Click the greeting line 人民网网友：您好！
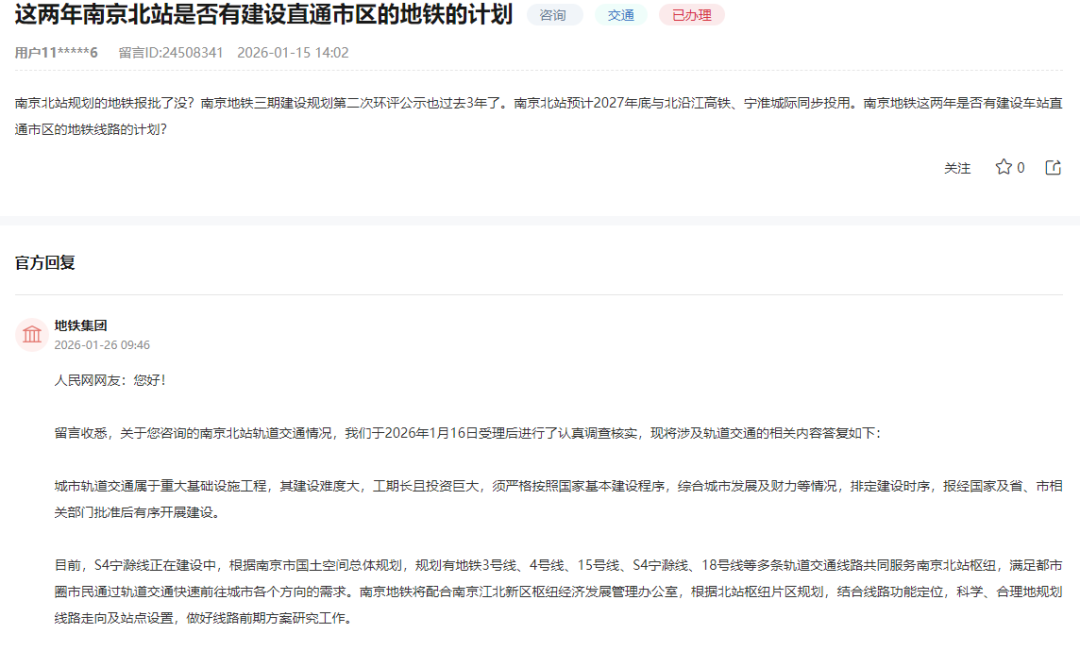The image size is (1080, 650). 110,381
